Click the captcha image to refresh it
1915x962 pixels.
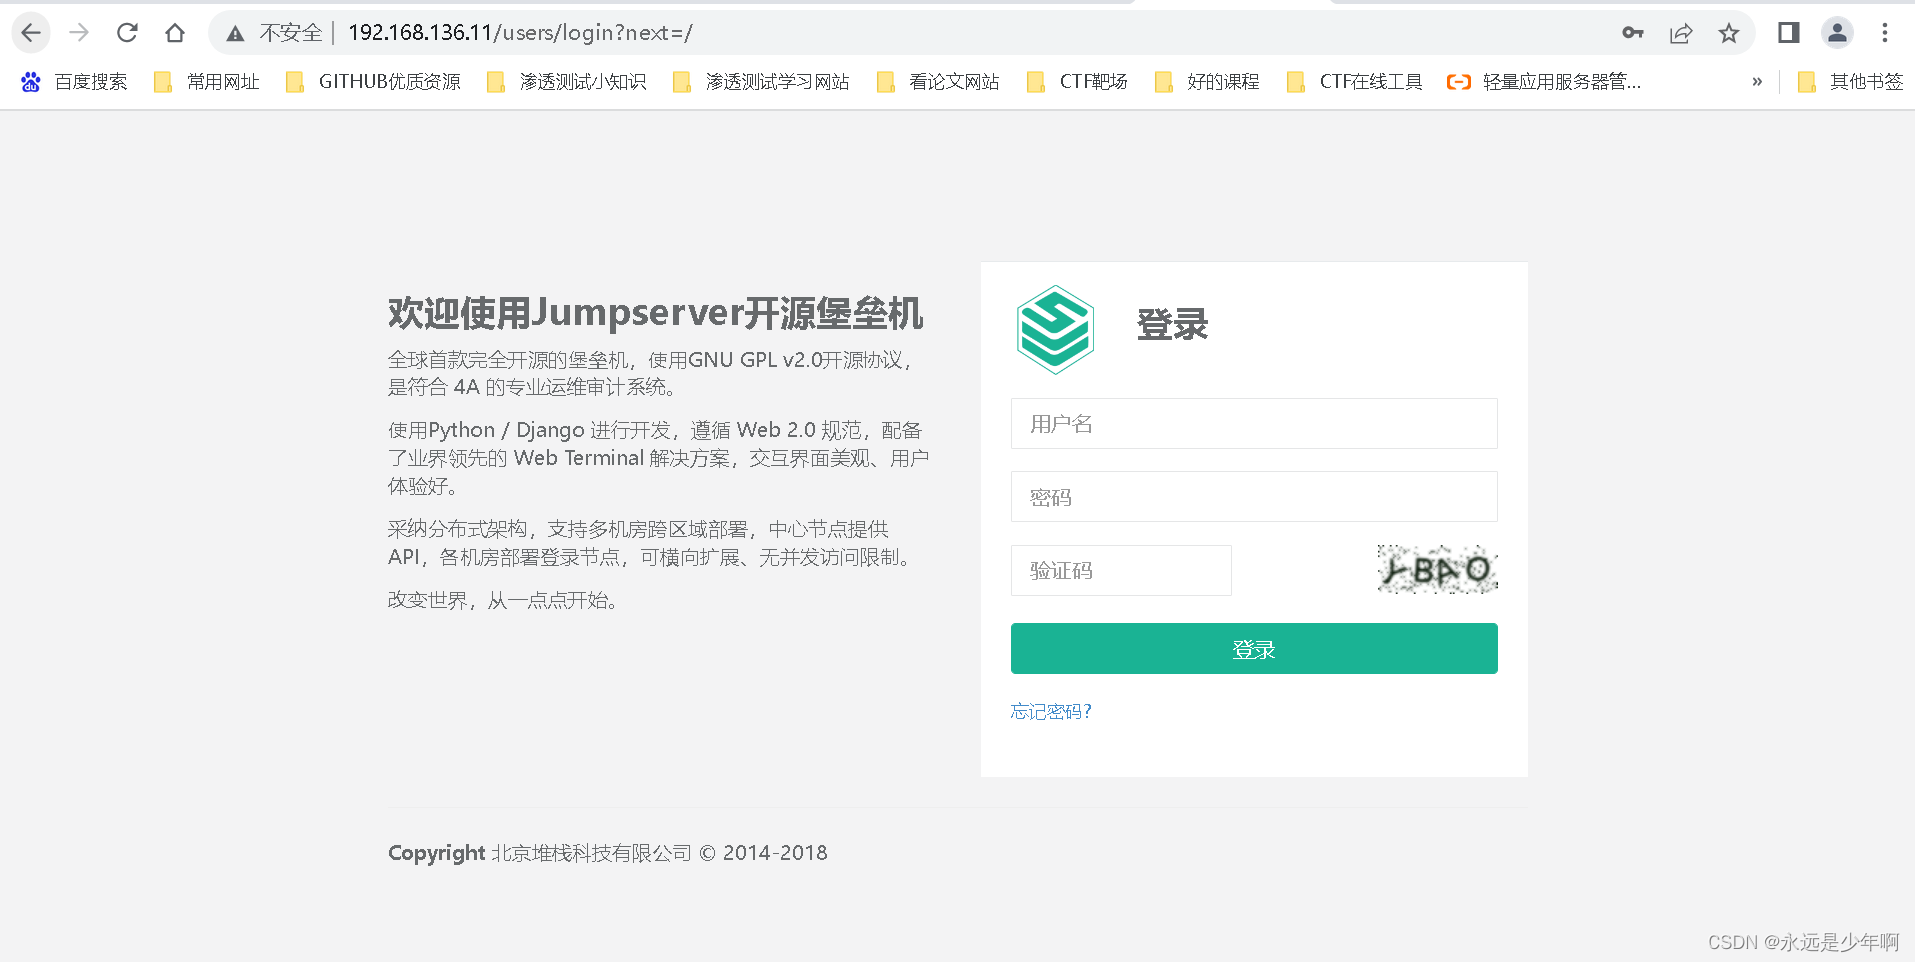[x=1437, y=569]
